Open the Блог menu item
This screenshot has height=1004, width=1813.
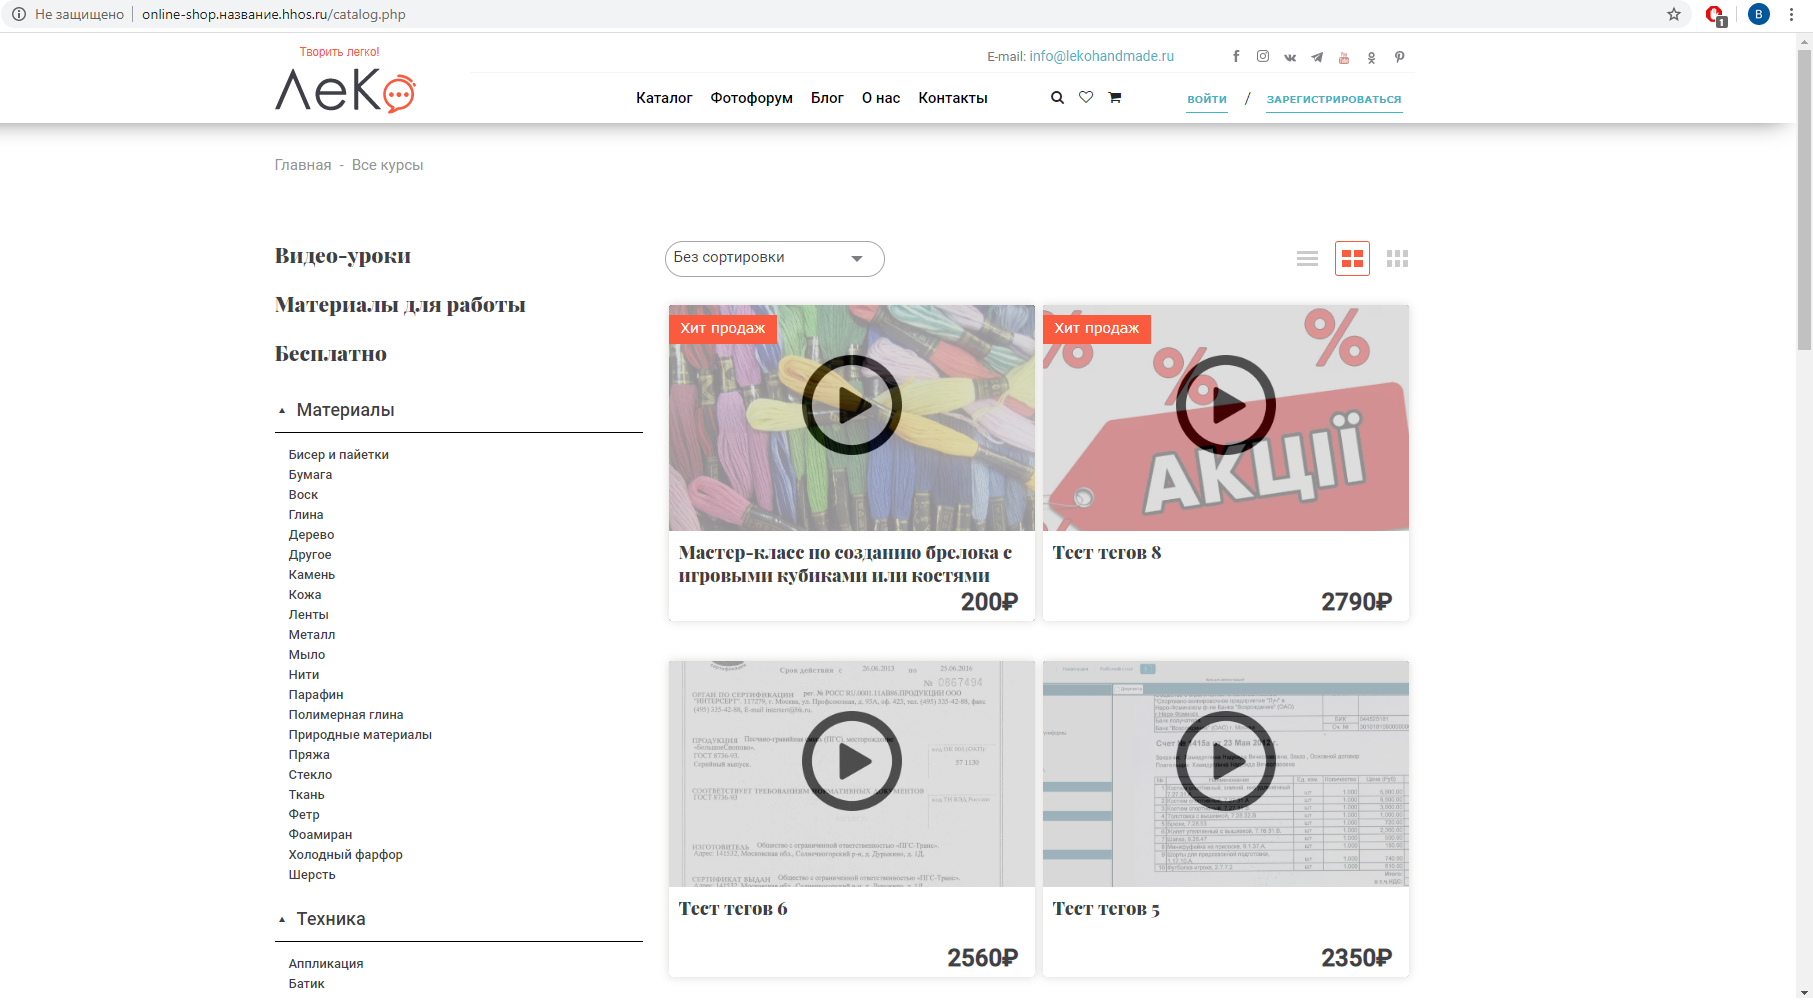coord(827,98)
